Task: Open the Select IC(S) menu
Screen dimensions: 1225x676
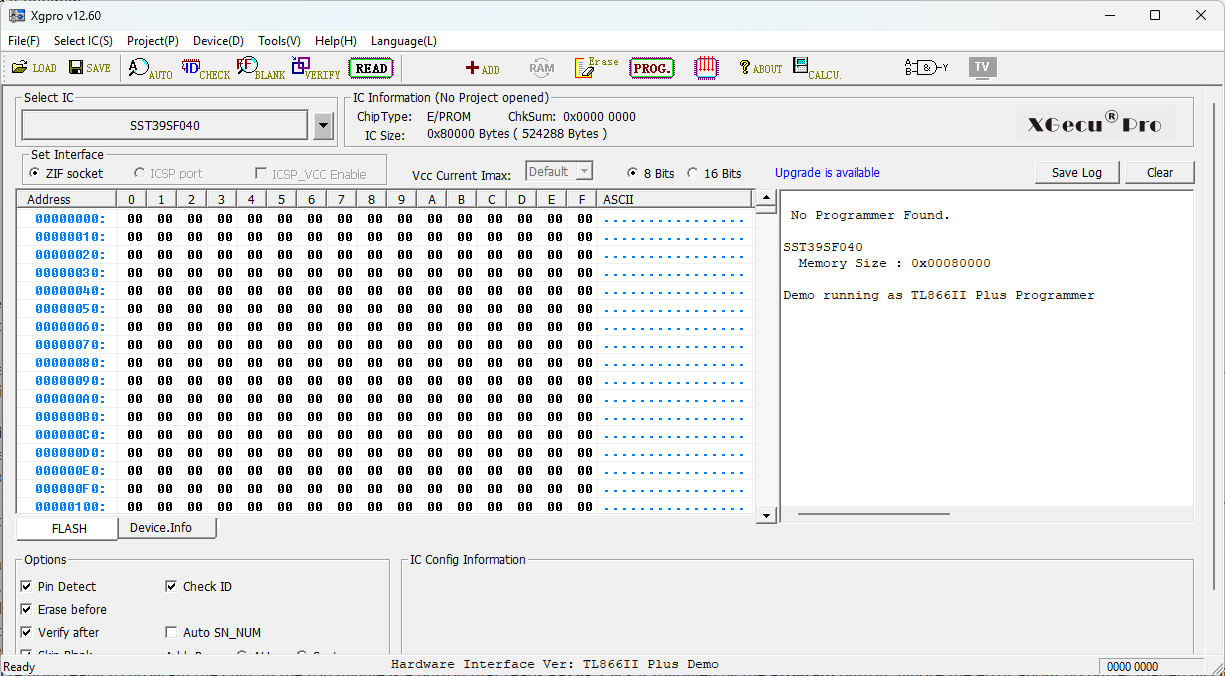Action: tap(83, 41)
